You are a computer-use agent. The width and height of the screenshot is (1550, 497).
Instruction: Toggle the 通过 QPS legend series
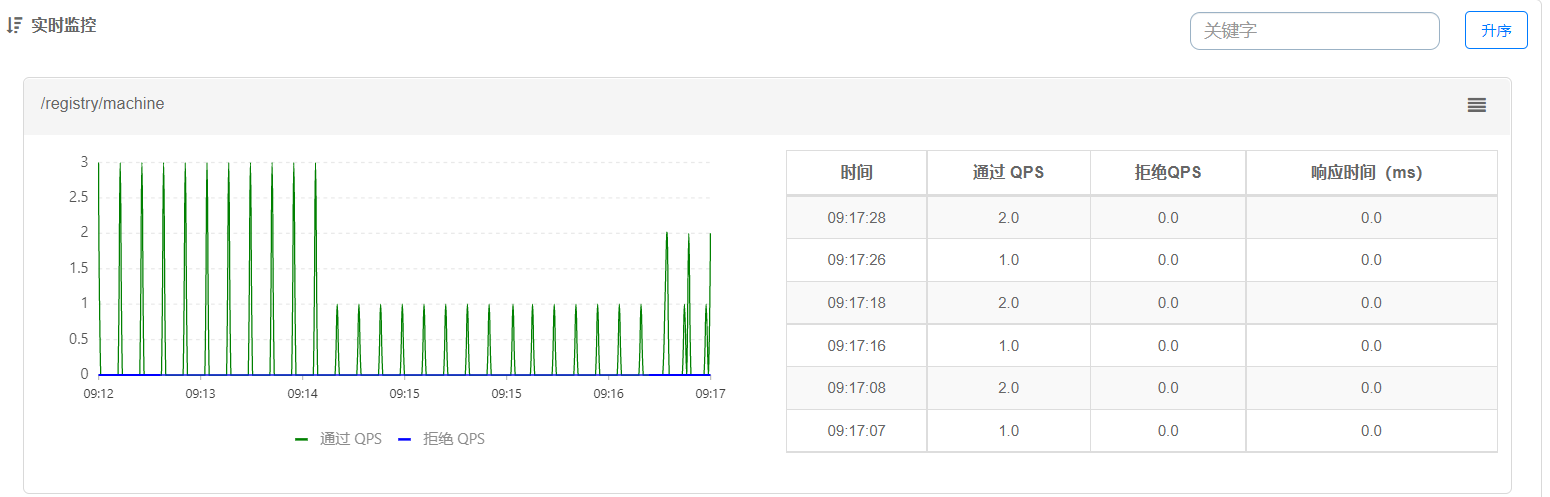point(339,439)
